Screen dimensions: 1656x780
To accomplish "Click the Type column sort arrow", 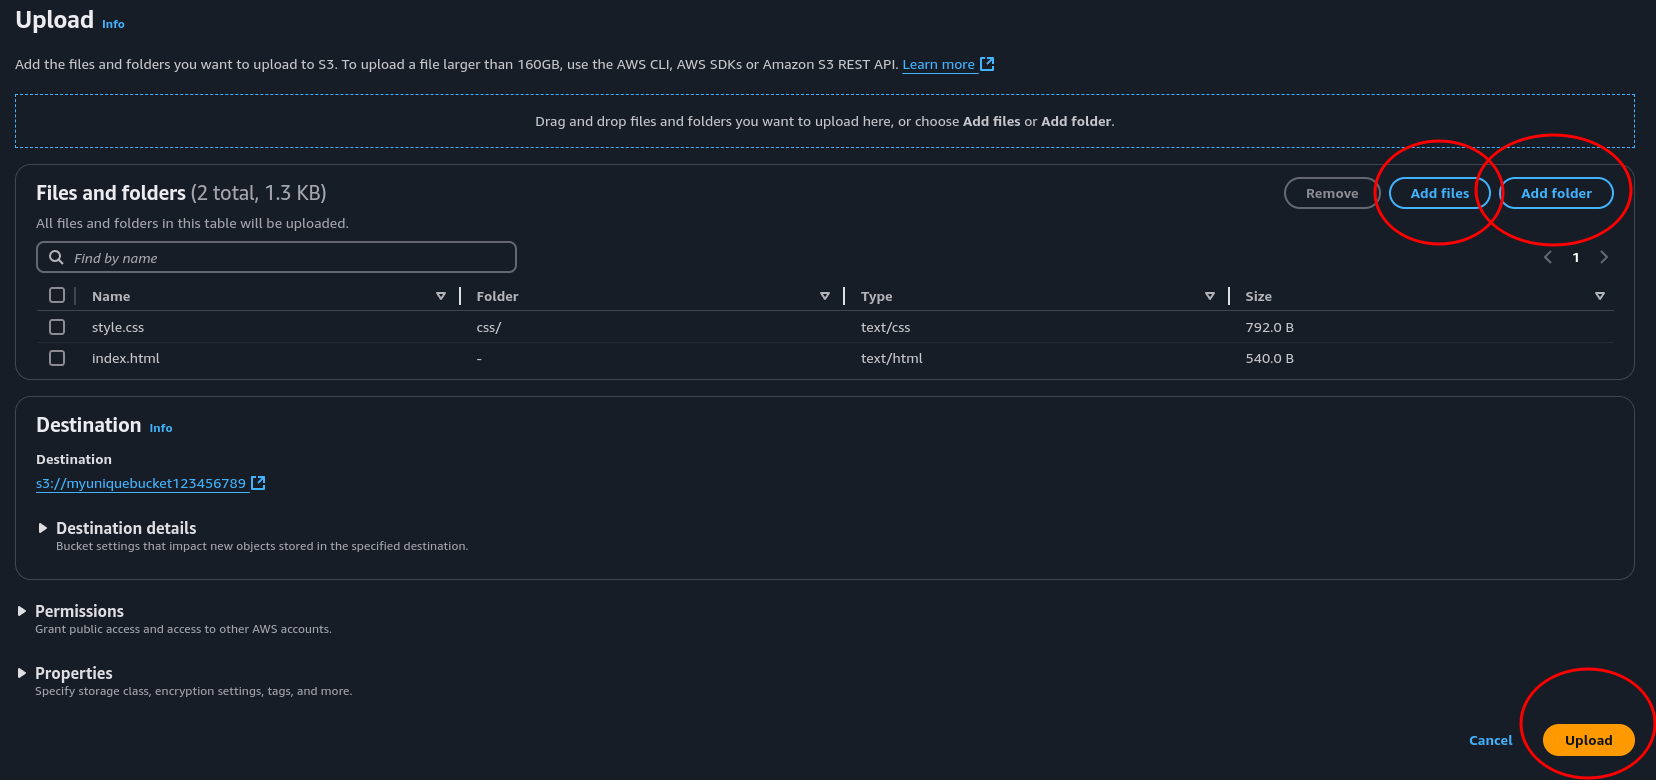I will [x=1210, y=296].
